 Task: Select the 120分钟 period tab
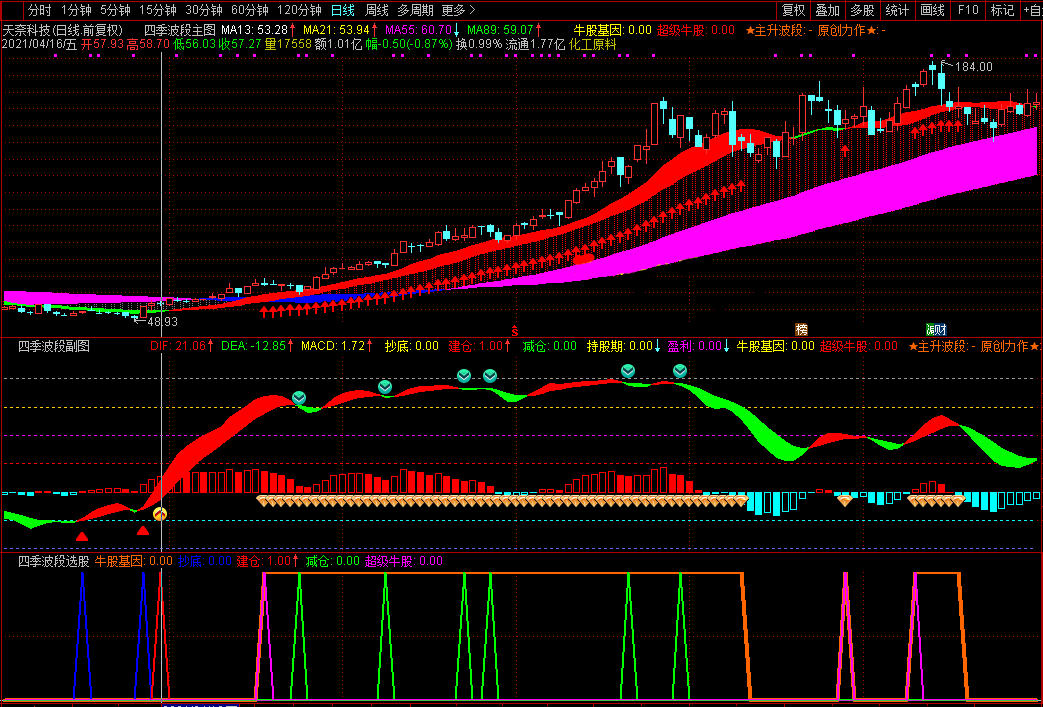point(299,10)
